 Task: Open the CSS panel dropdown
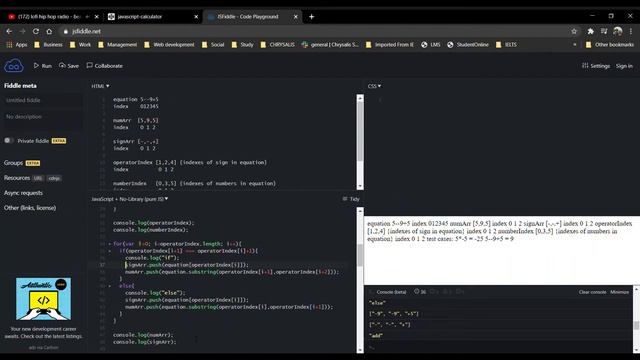point(374,86)
